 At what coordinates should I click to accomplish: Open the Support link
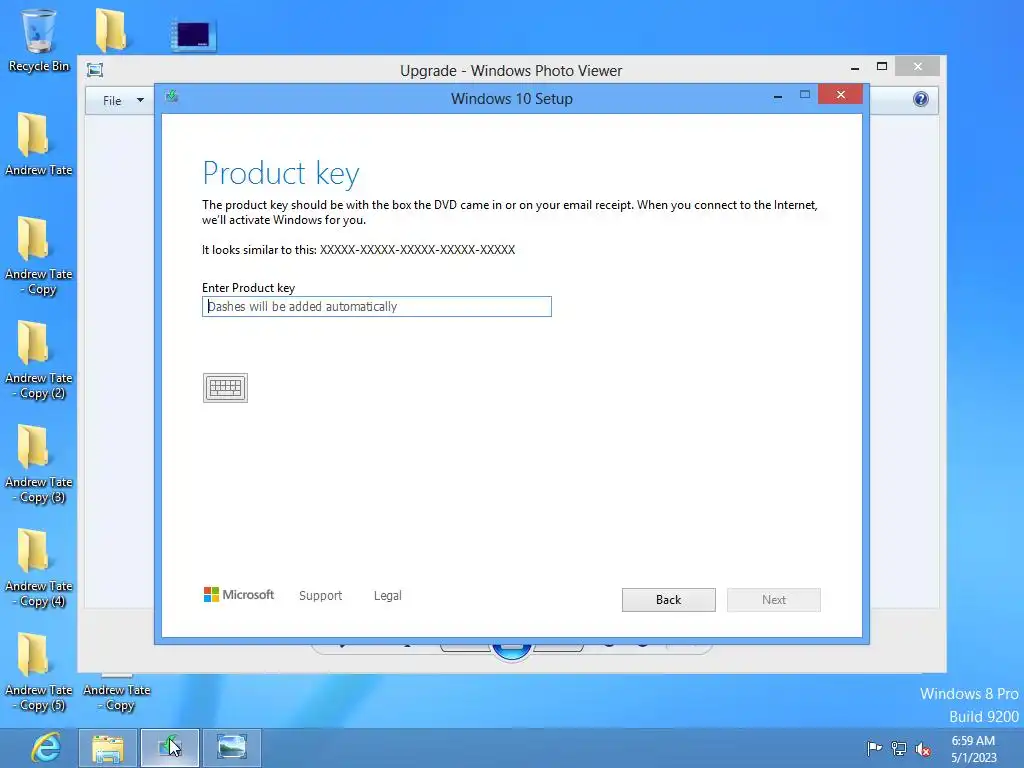tap(321, 596)
